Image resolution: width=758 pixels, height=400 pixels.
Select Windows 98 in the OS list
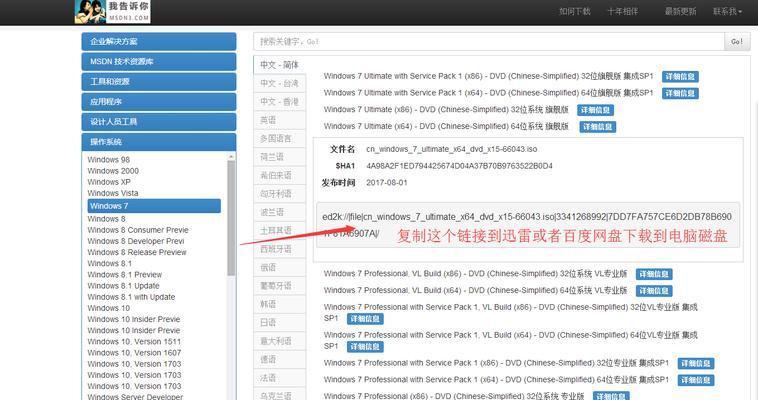(x=109, y=160)
